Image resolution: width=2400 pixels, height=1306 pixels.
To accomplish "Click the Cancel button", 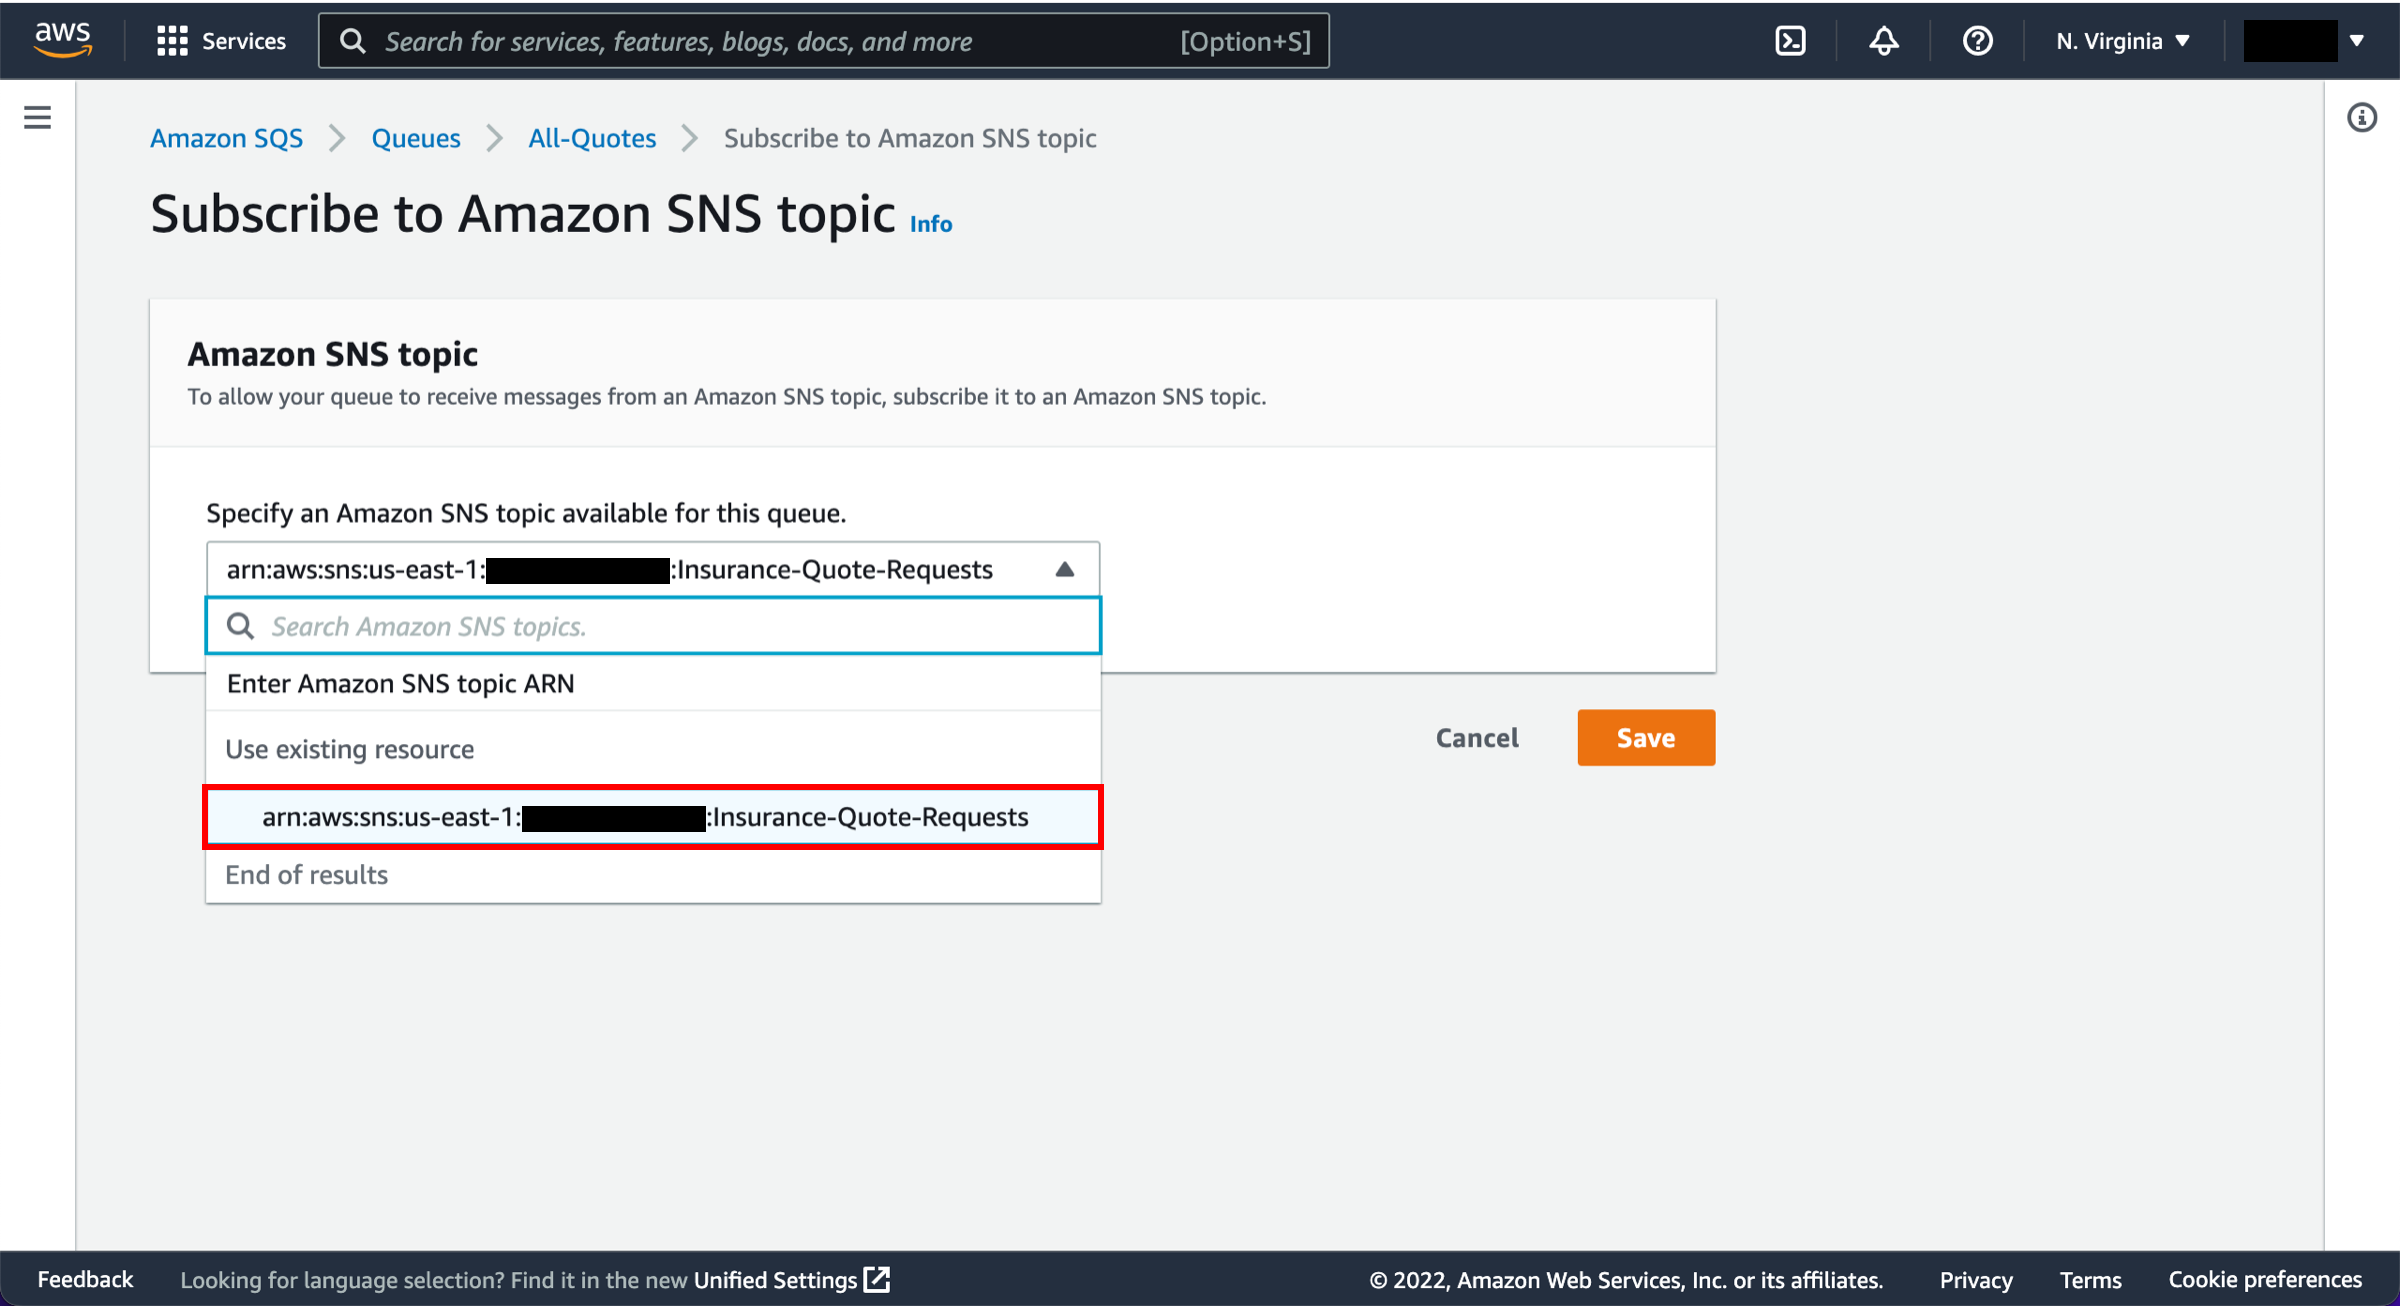I will tap(1476, 738).
